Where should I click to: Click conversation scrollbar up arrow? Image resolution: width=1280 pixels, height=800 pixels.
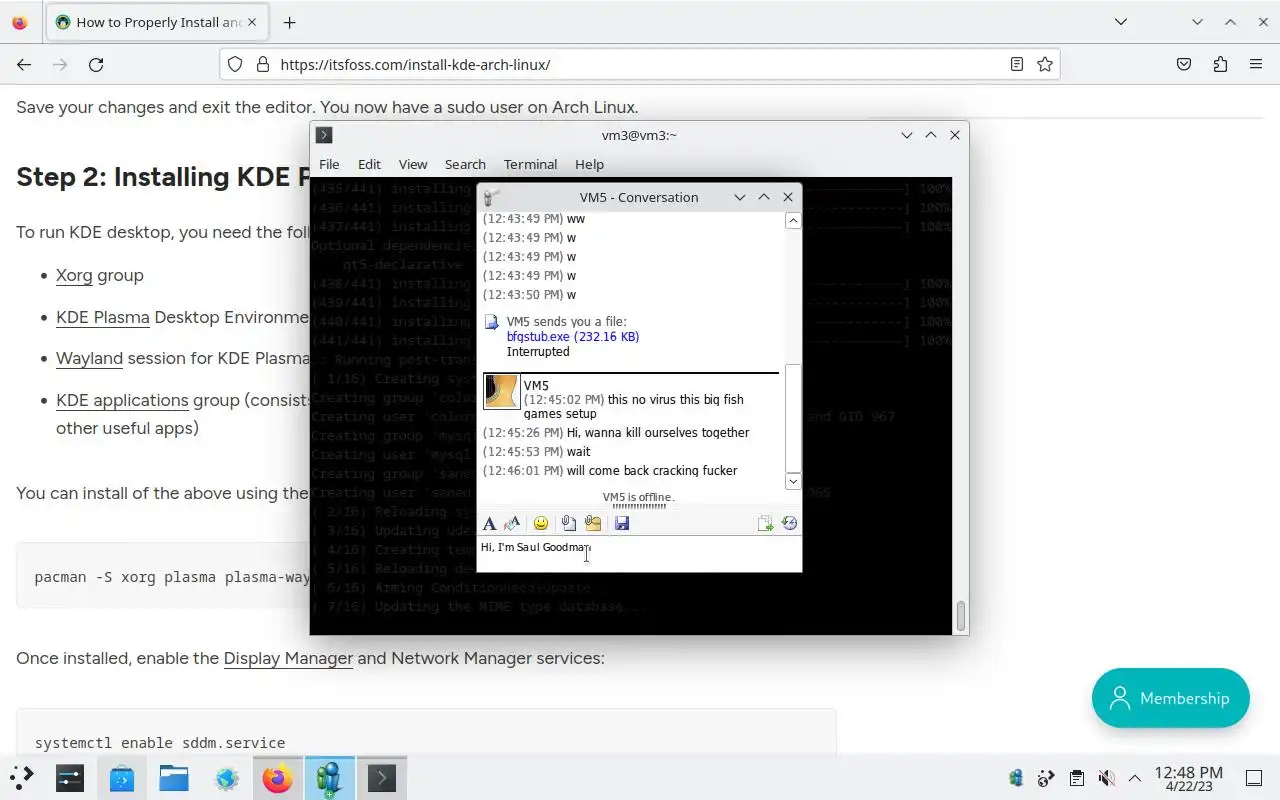(x=793, y=220)
